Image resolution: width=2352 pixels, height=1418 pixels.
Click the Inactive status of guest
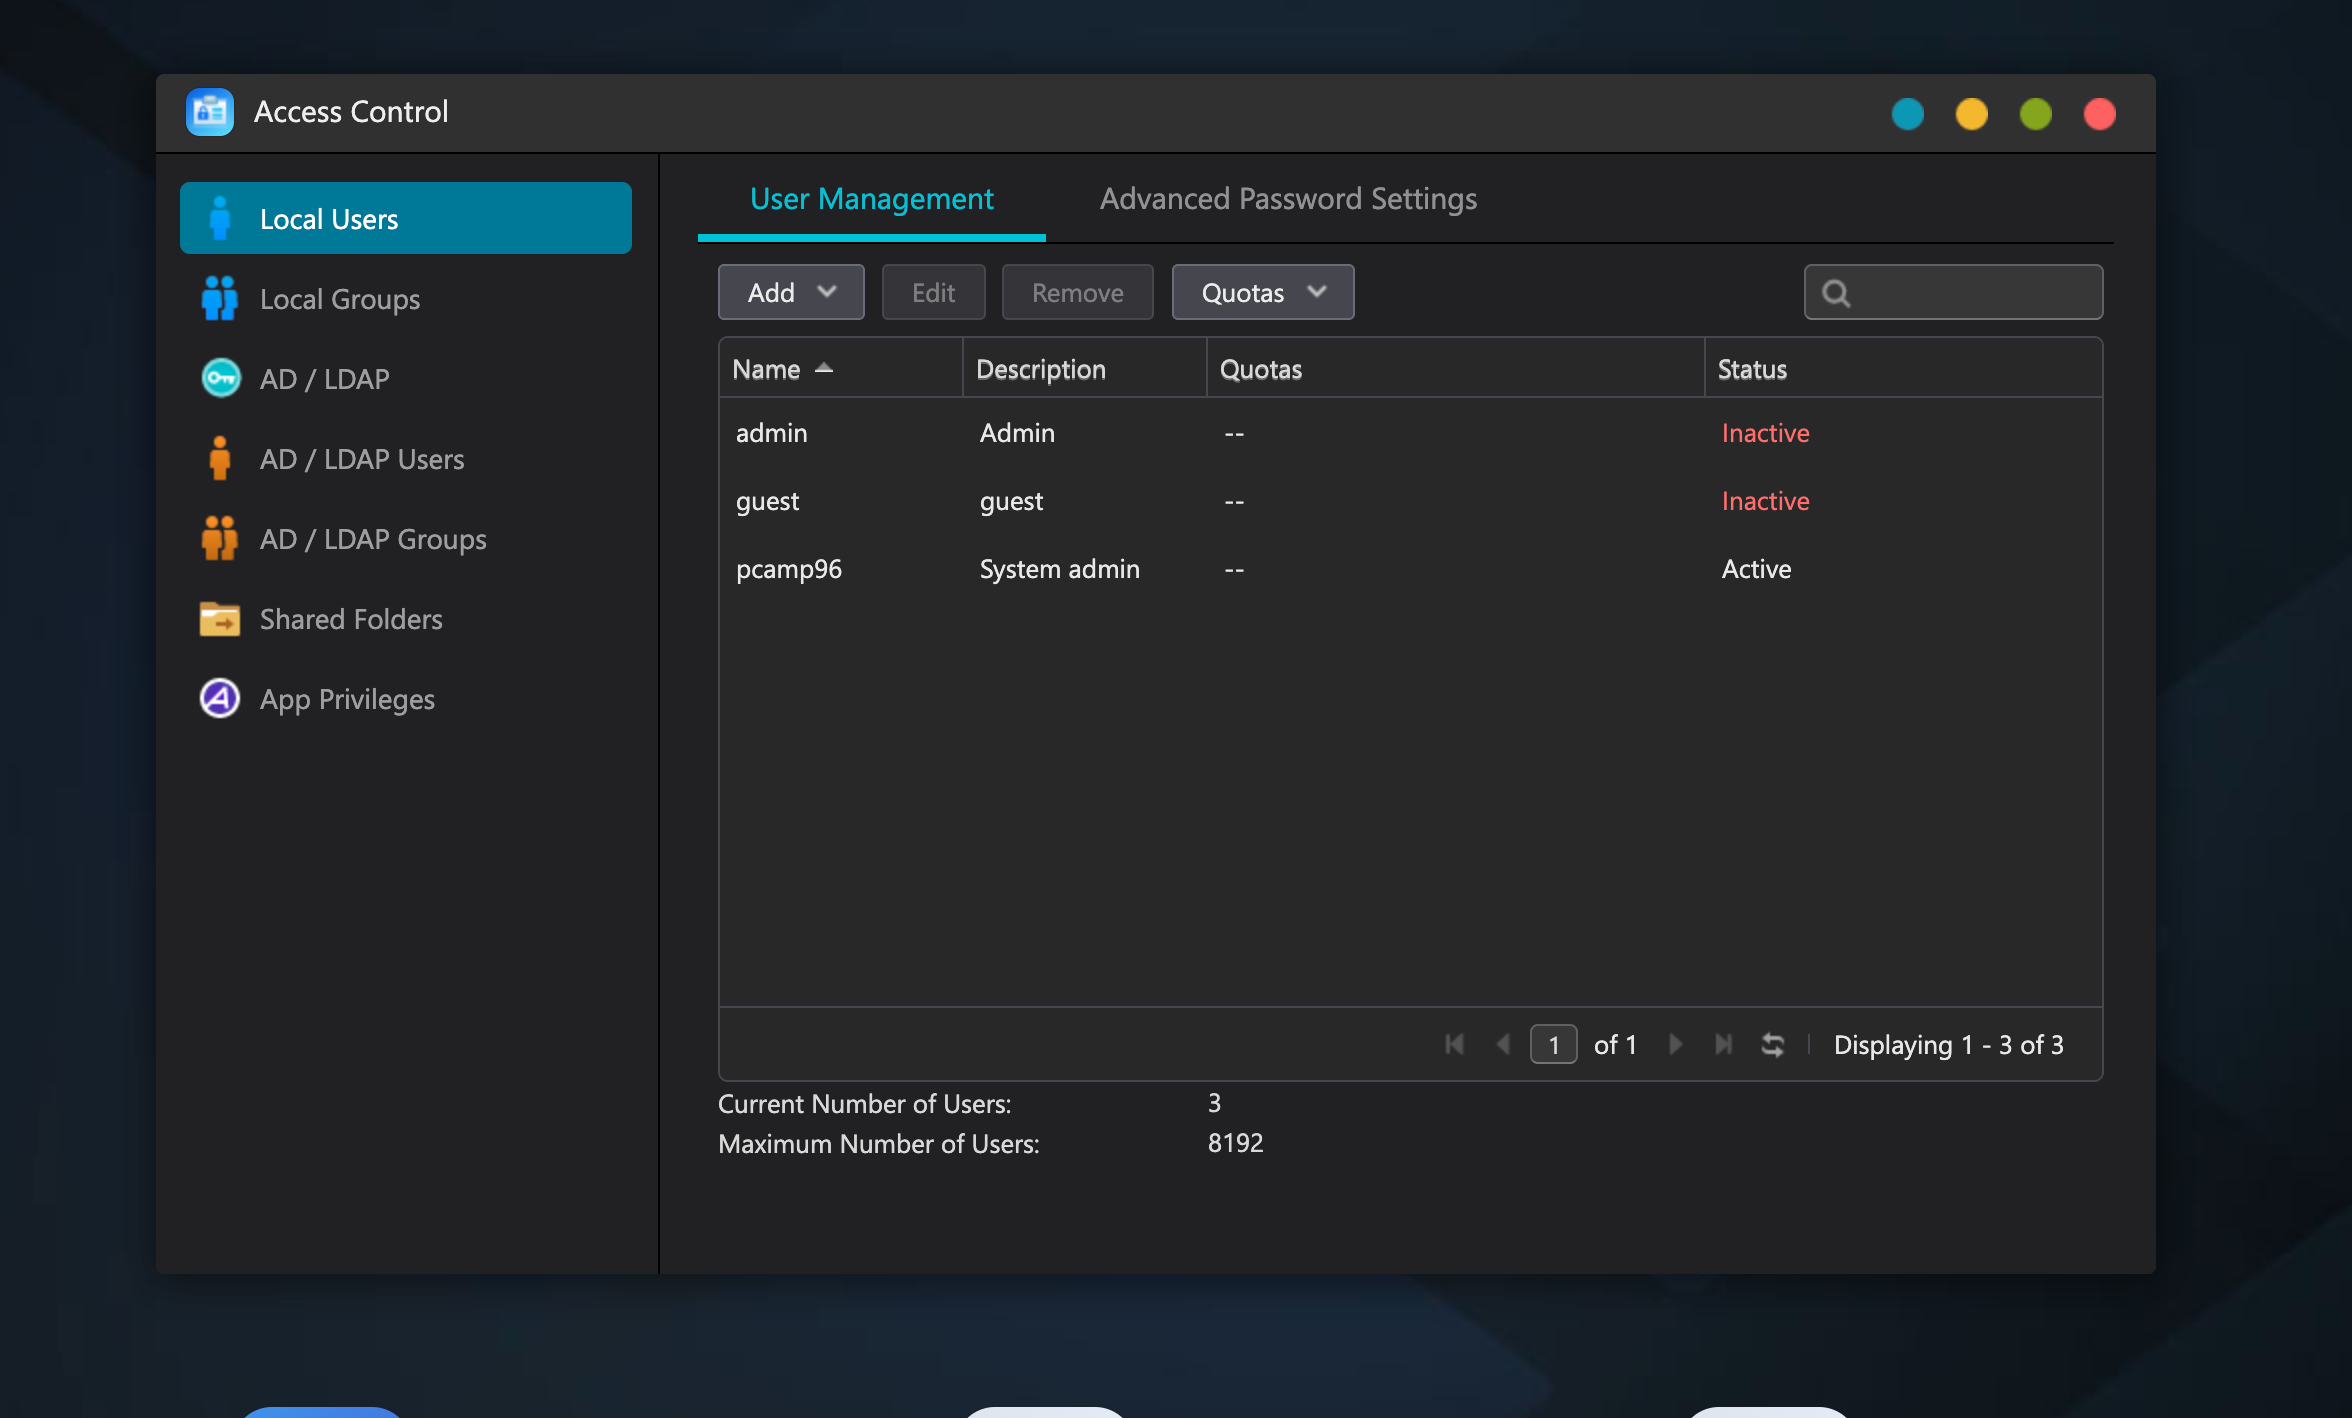click(x=1765, y=501)
